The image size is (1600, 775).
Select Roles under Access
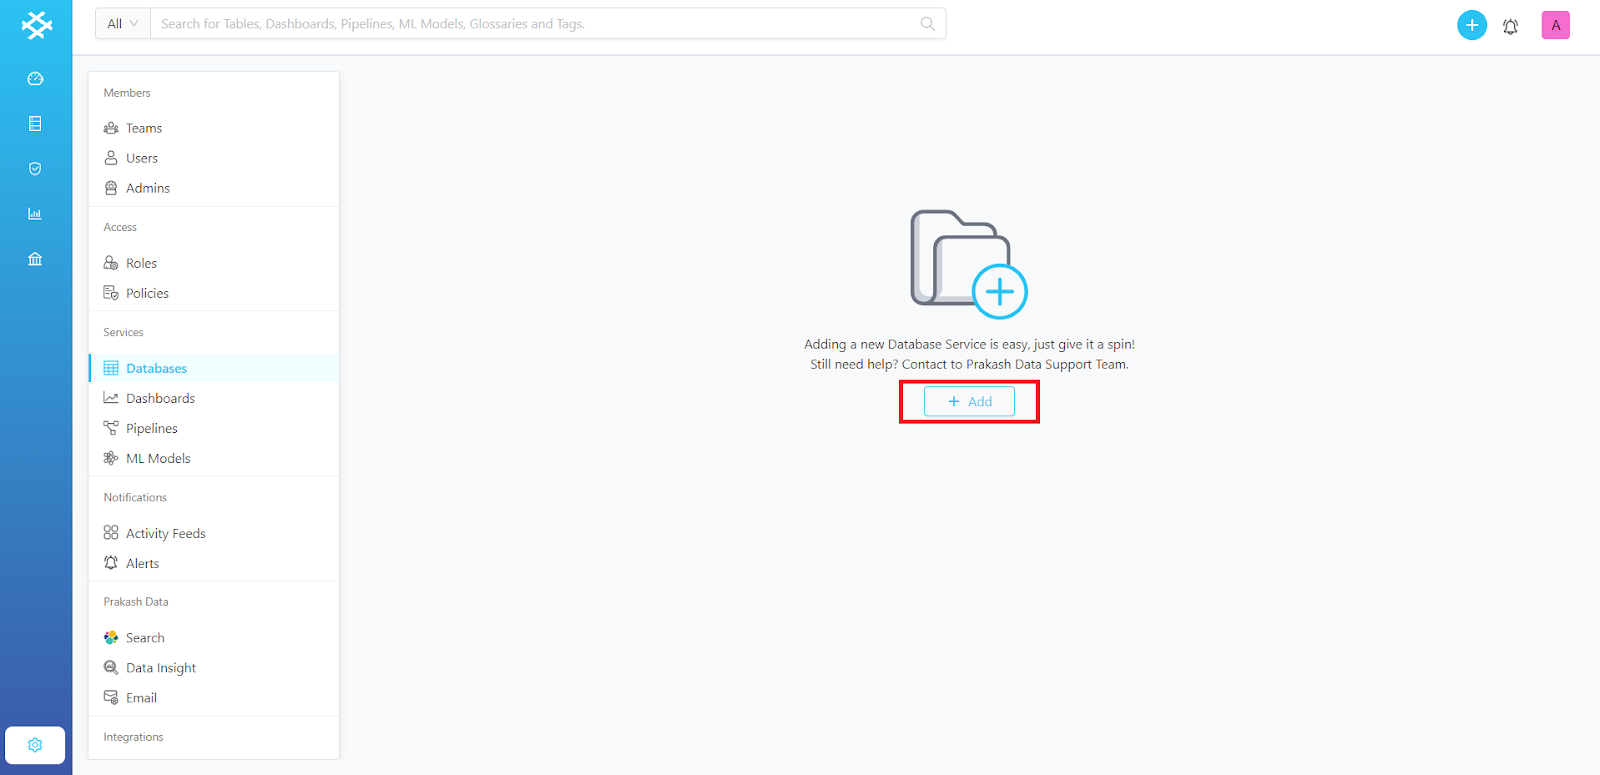pyautogui.click(x=141, y=263)
